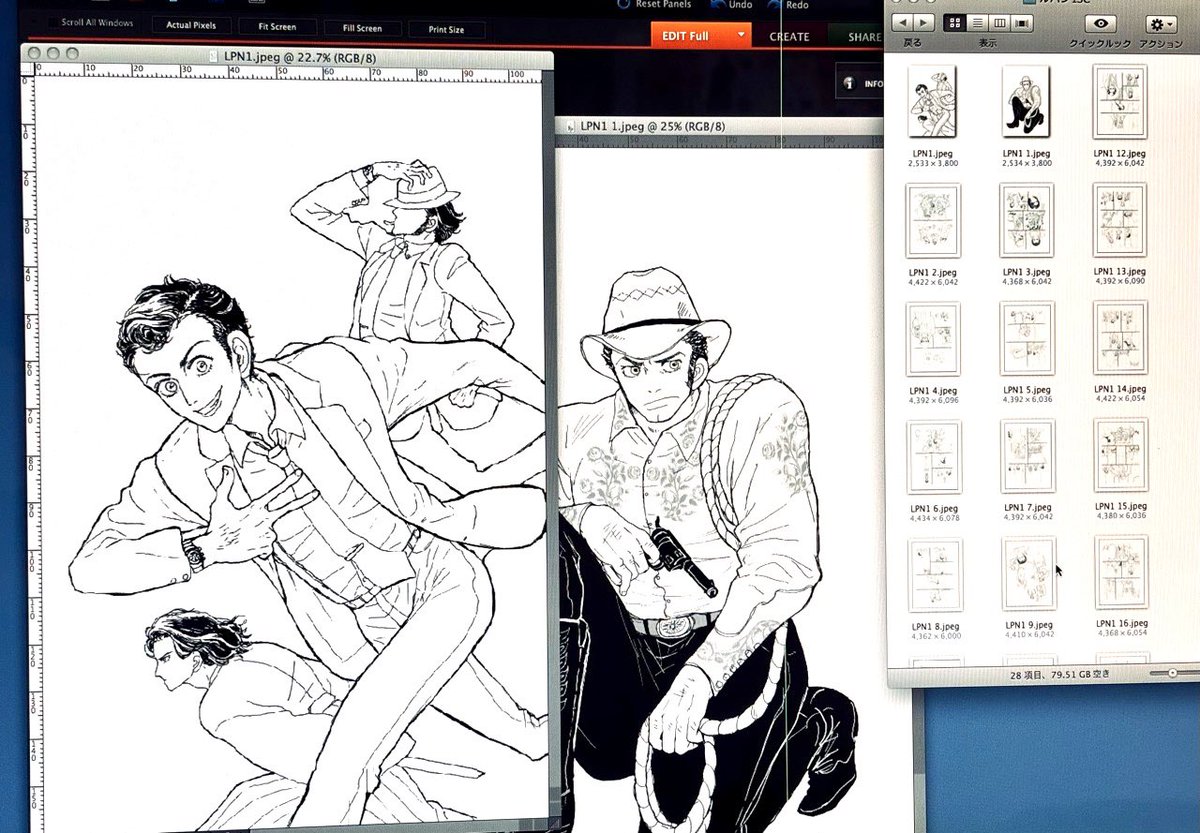This screenshot has height=833, width=1200.
Task: Select the LPN1.jpeg thumbnail in Finder
Action: coord(932,101)
